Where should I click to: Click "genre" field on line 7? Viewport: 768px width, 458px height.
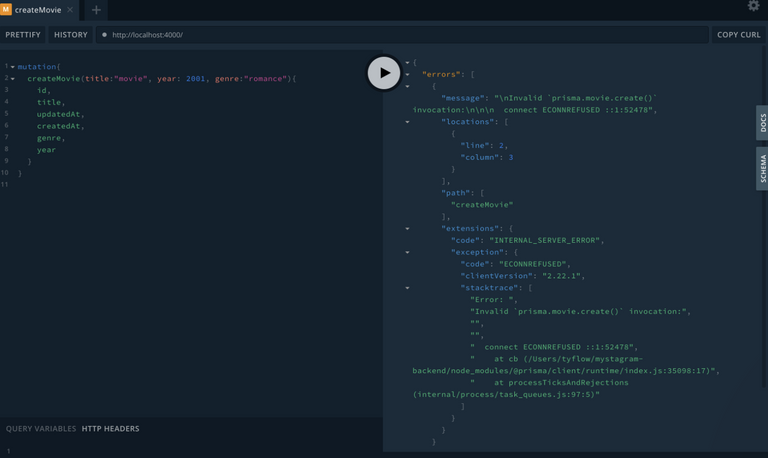[49, 138]
